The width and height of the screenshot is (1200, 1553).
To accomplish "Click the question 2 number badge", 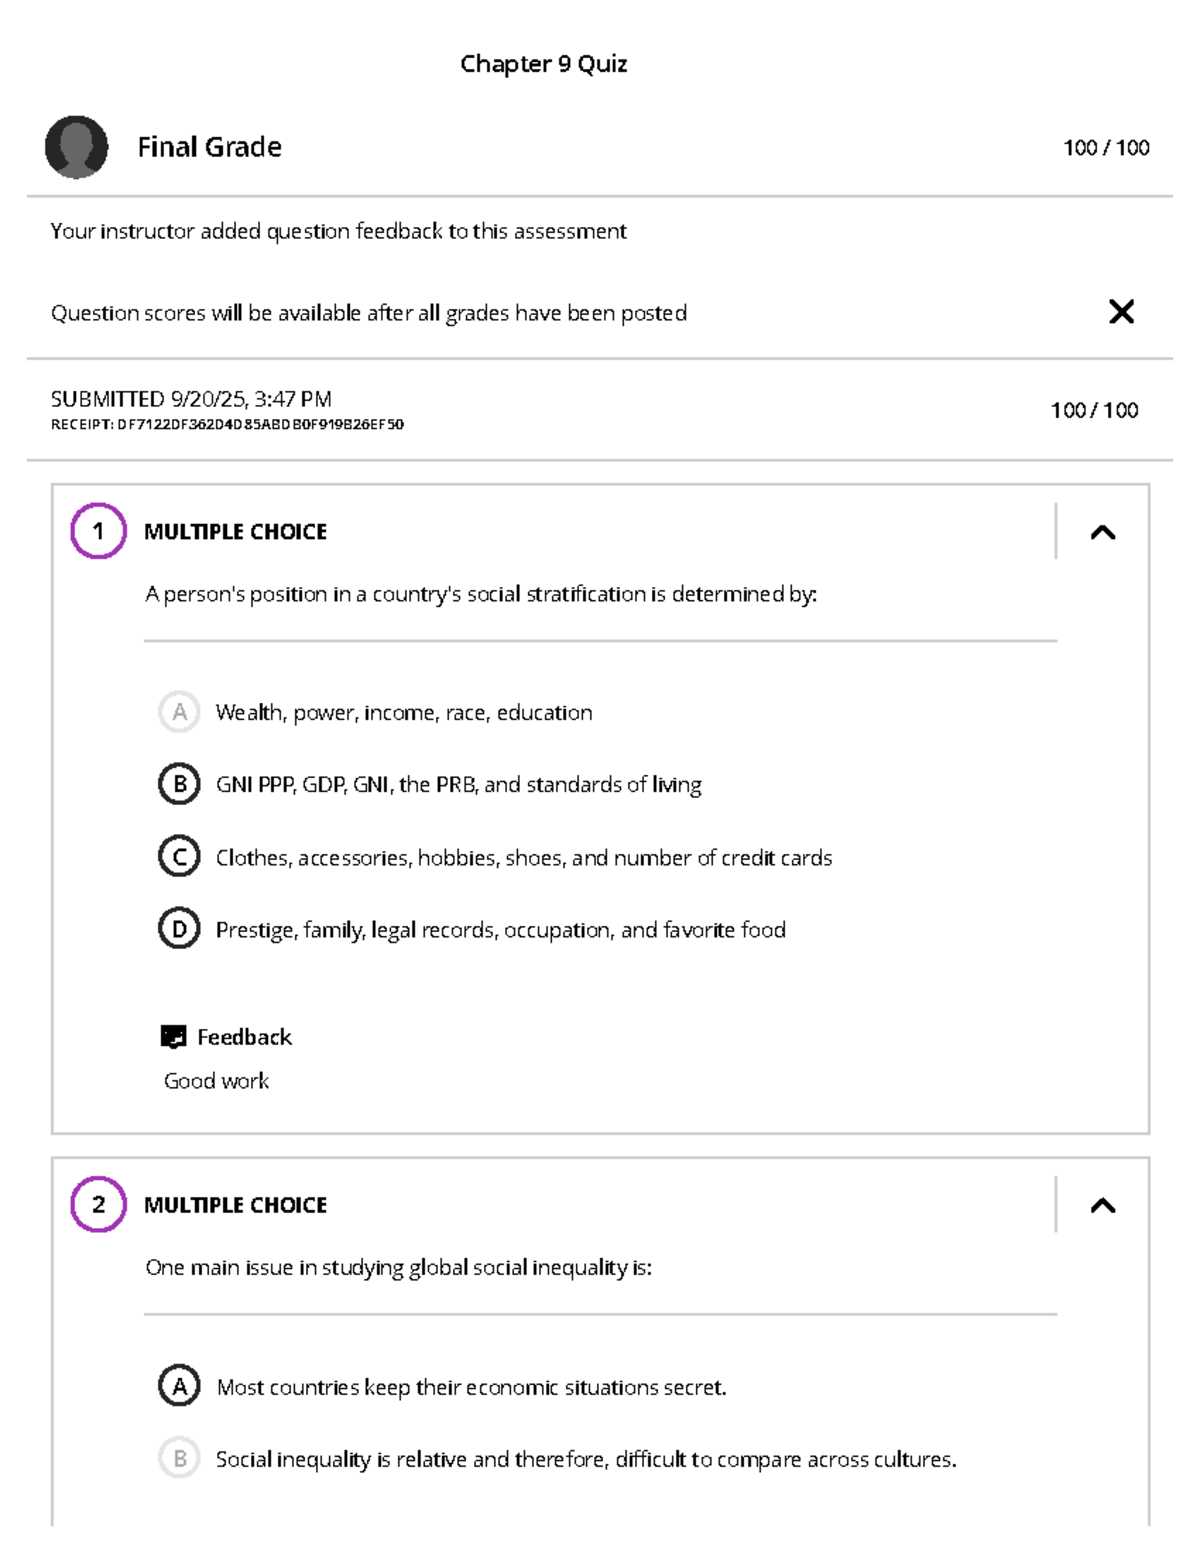I will [98, 1204].
